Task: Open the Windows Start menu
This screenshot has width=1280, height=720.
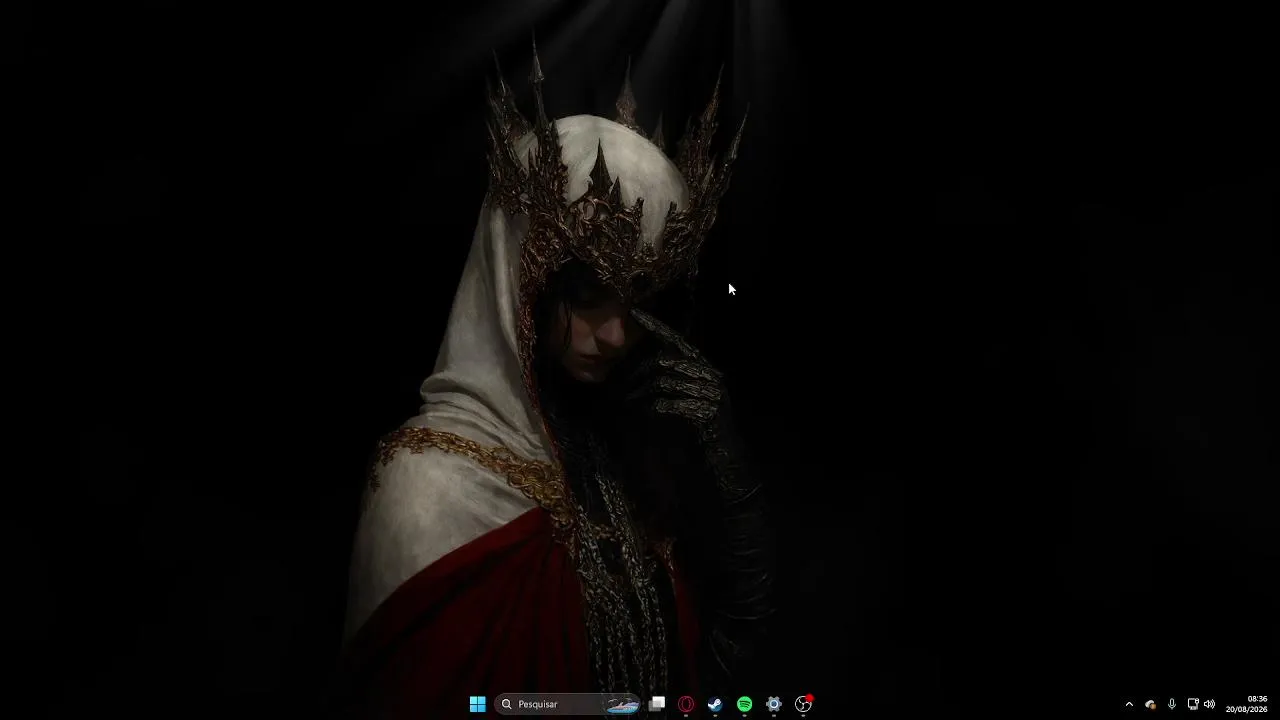Action: click(477, 704)
